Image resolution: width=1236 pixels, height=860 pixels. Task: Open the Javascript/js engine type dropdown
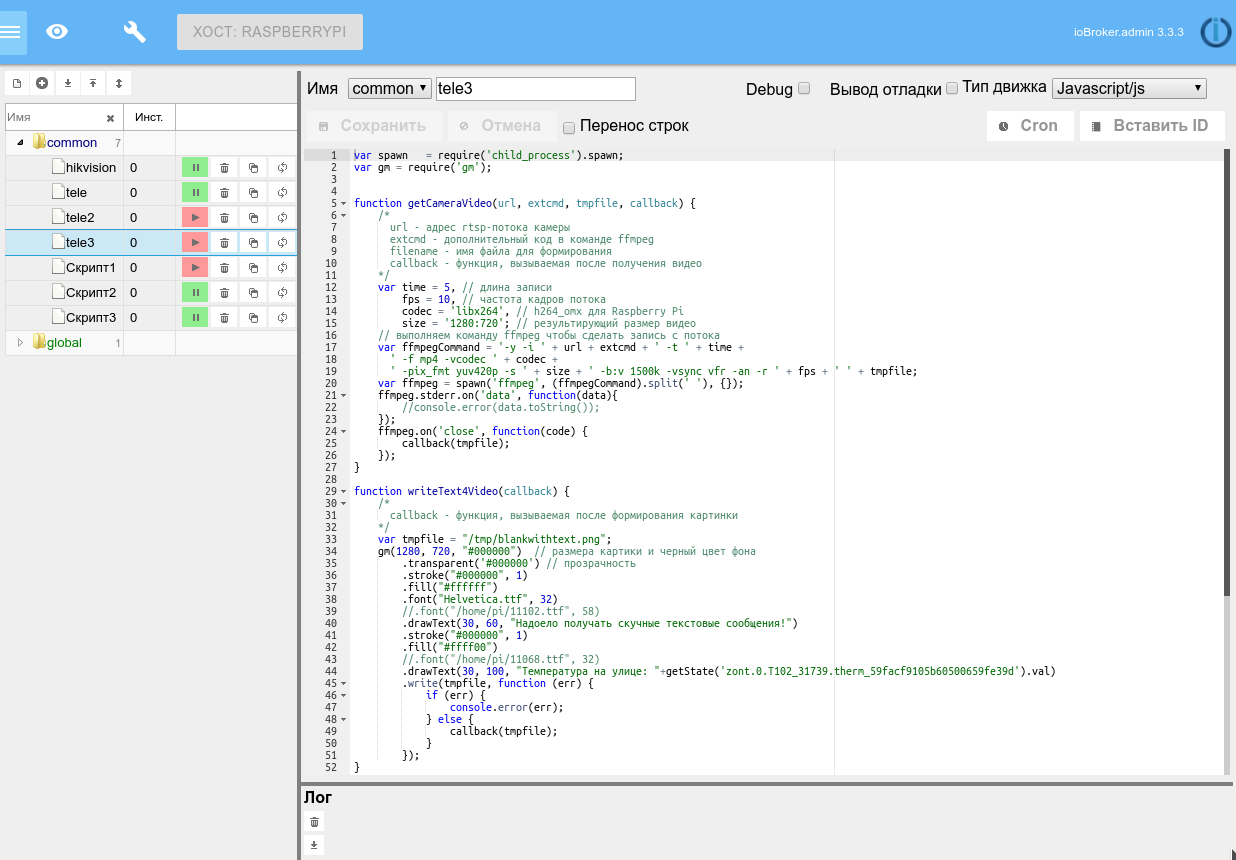click(x=1129, y=89)
